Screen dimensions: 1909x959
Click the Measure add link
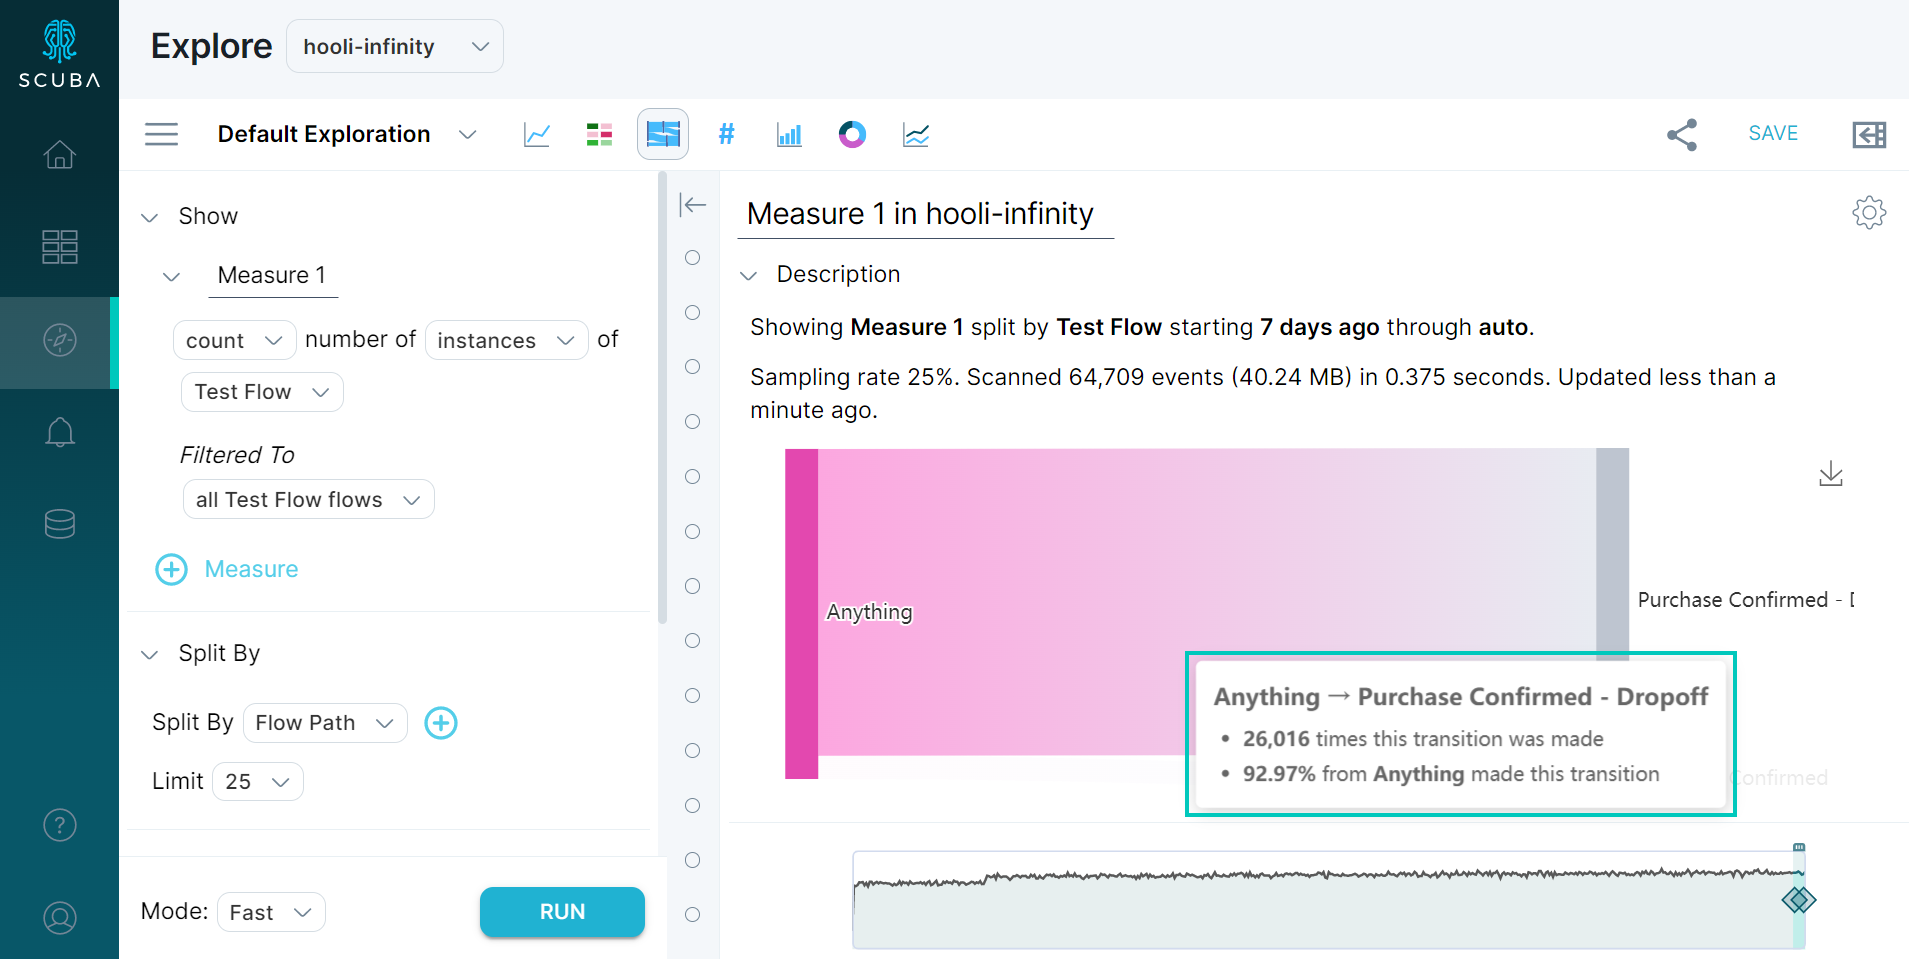(251, 569)
